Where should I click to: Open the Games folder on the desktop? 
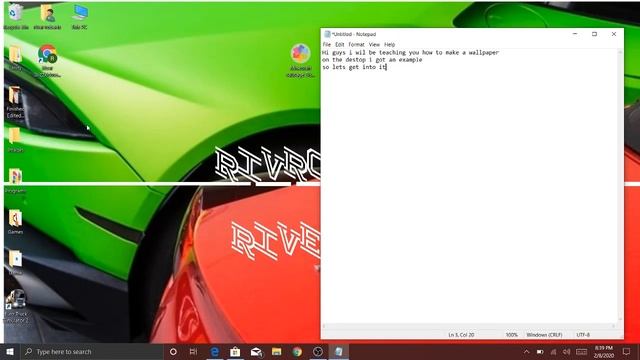(15, 222)
